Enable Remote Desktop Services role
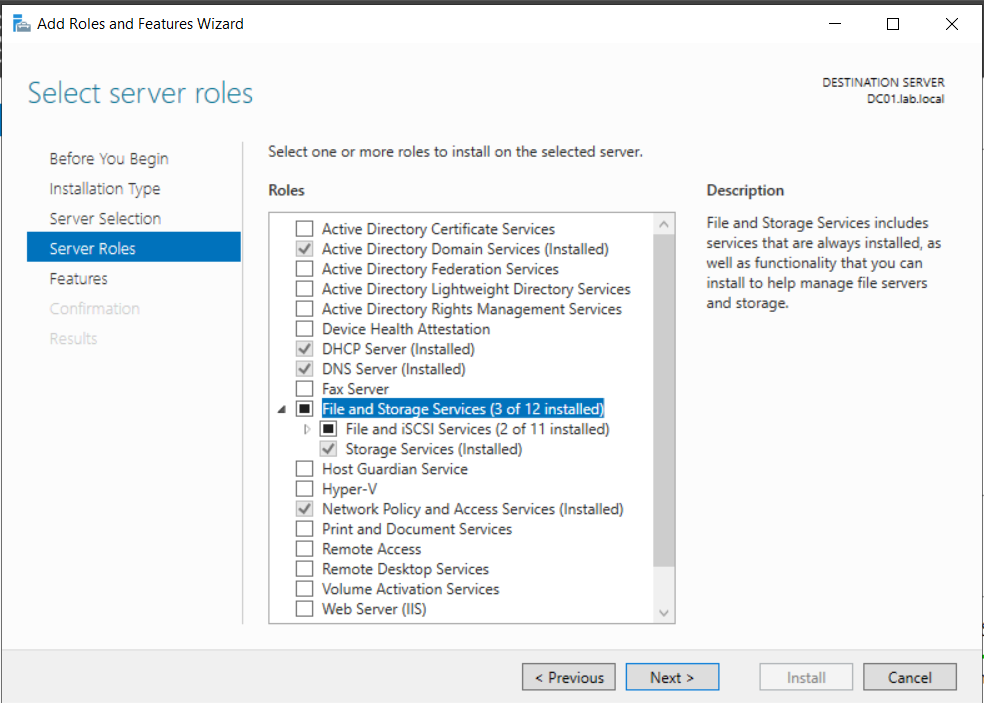Screen dimensions: 984x703 [304, 568]
